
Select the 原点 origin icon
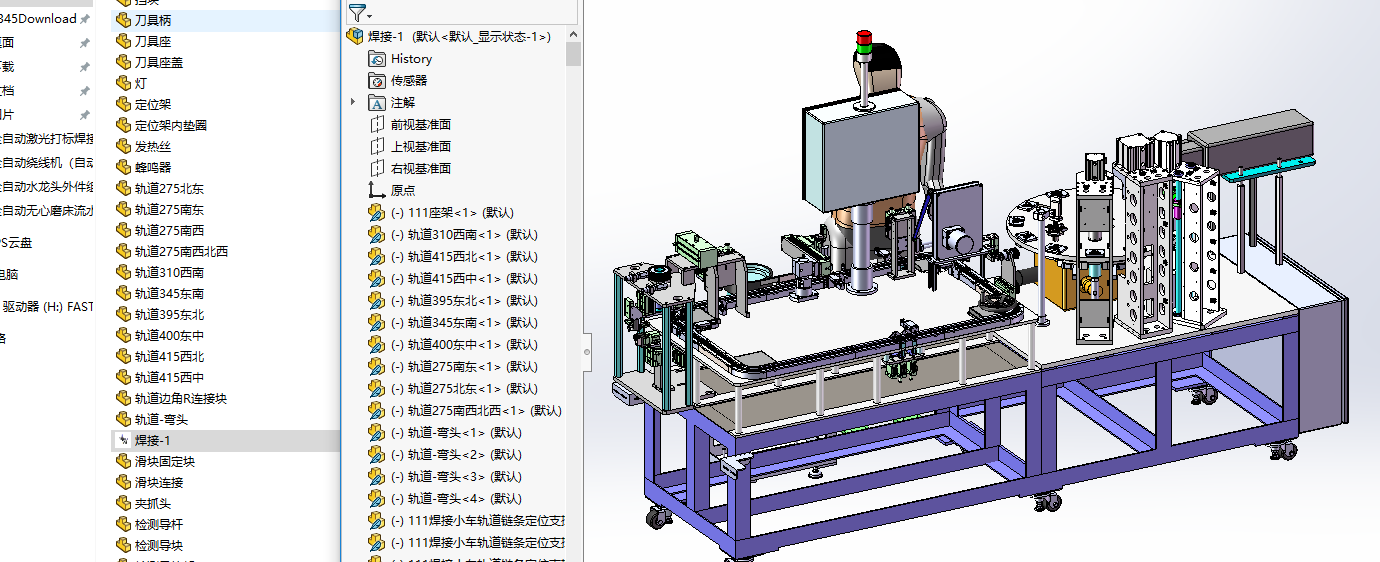(377, 190)
